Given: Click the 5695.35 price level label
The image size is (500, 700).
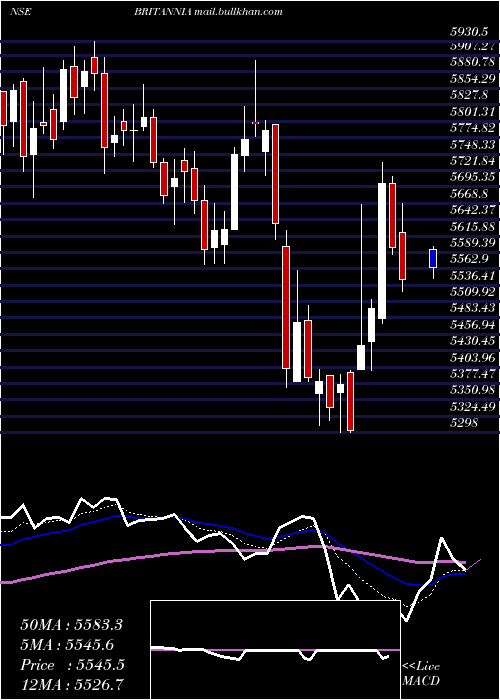Looking at the screenshot, I should tap(473, 178).
